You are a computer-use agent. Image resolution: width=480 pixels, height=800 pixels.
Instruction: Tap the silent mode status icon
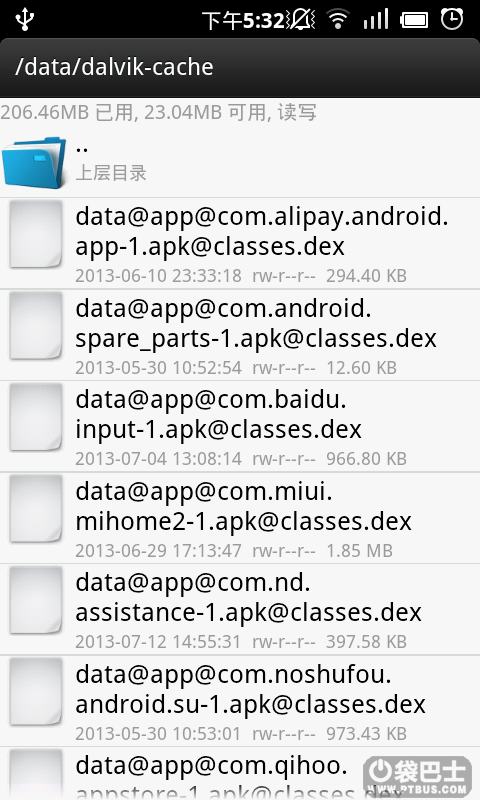point(303,20)
